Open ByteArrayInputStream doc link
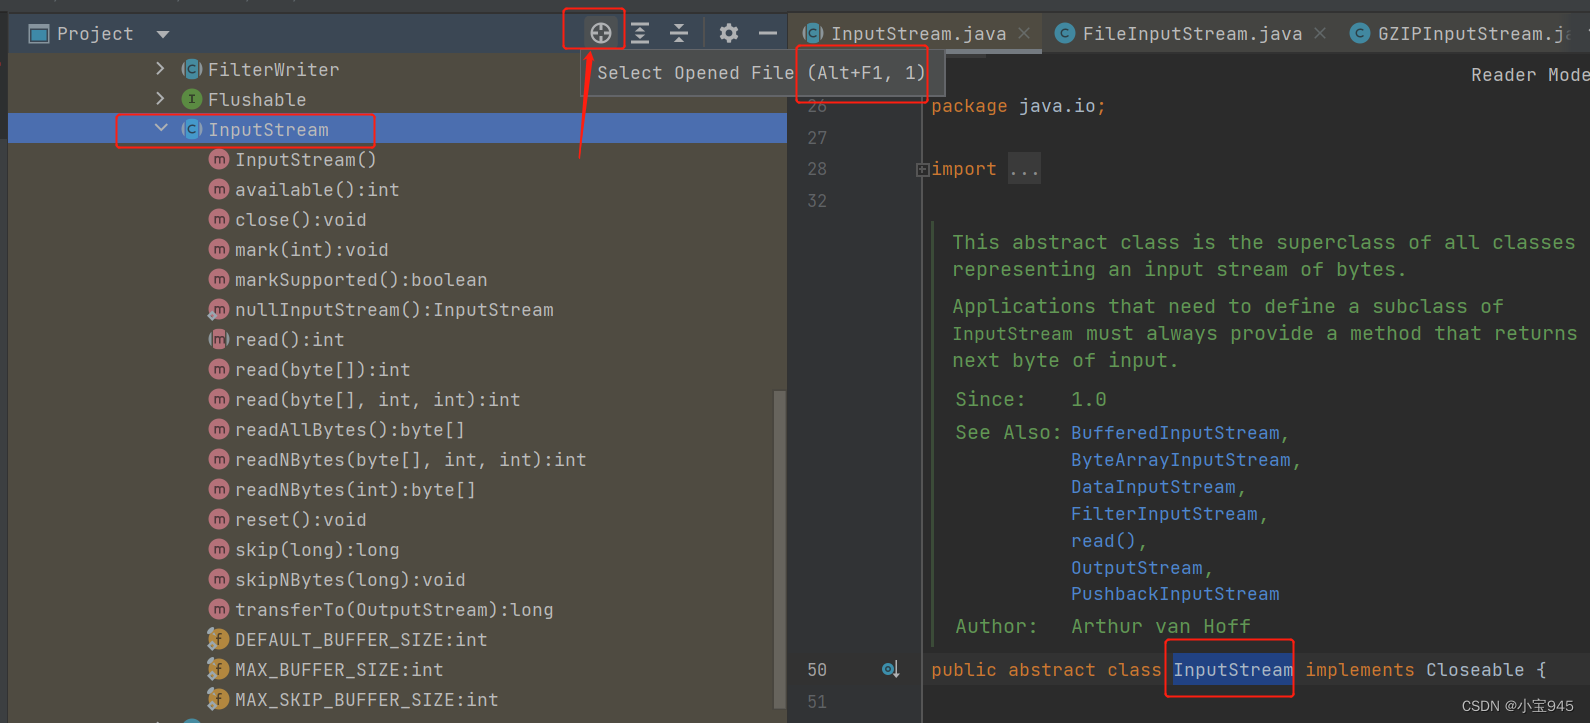 click(1181, 460)
